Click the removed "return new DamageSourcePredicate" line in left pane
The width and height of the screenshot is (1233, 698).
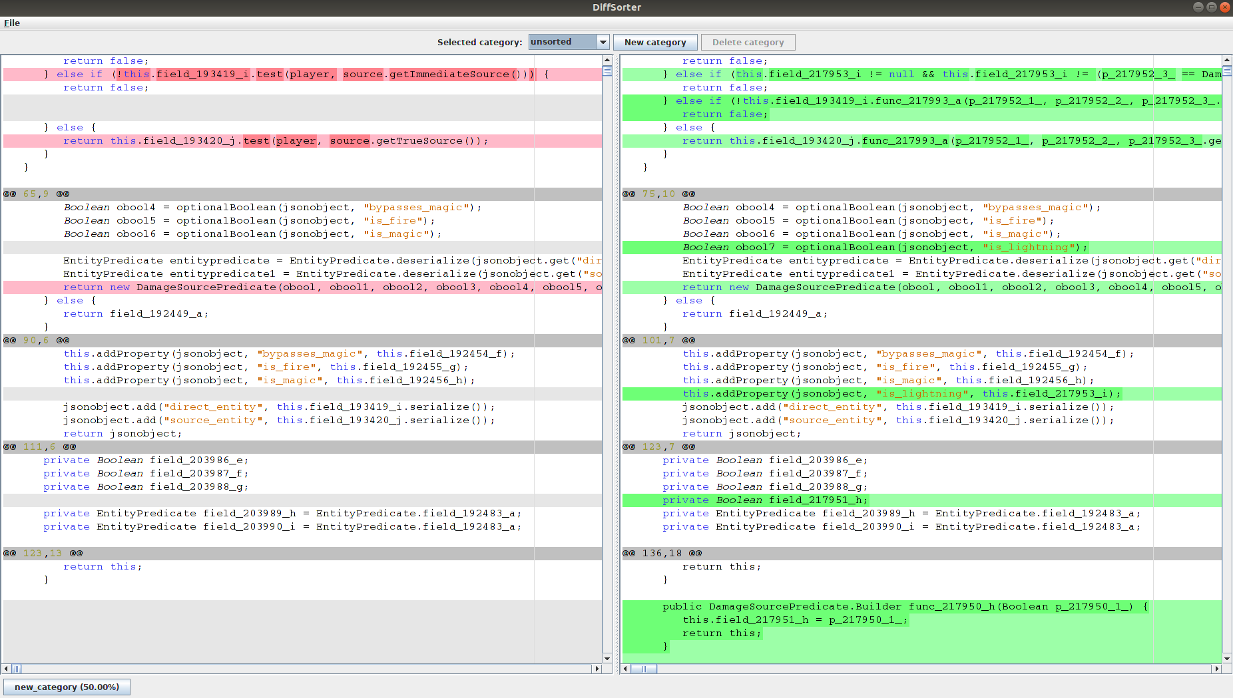pos(302,287)
